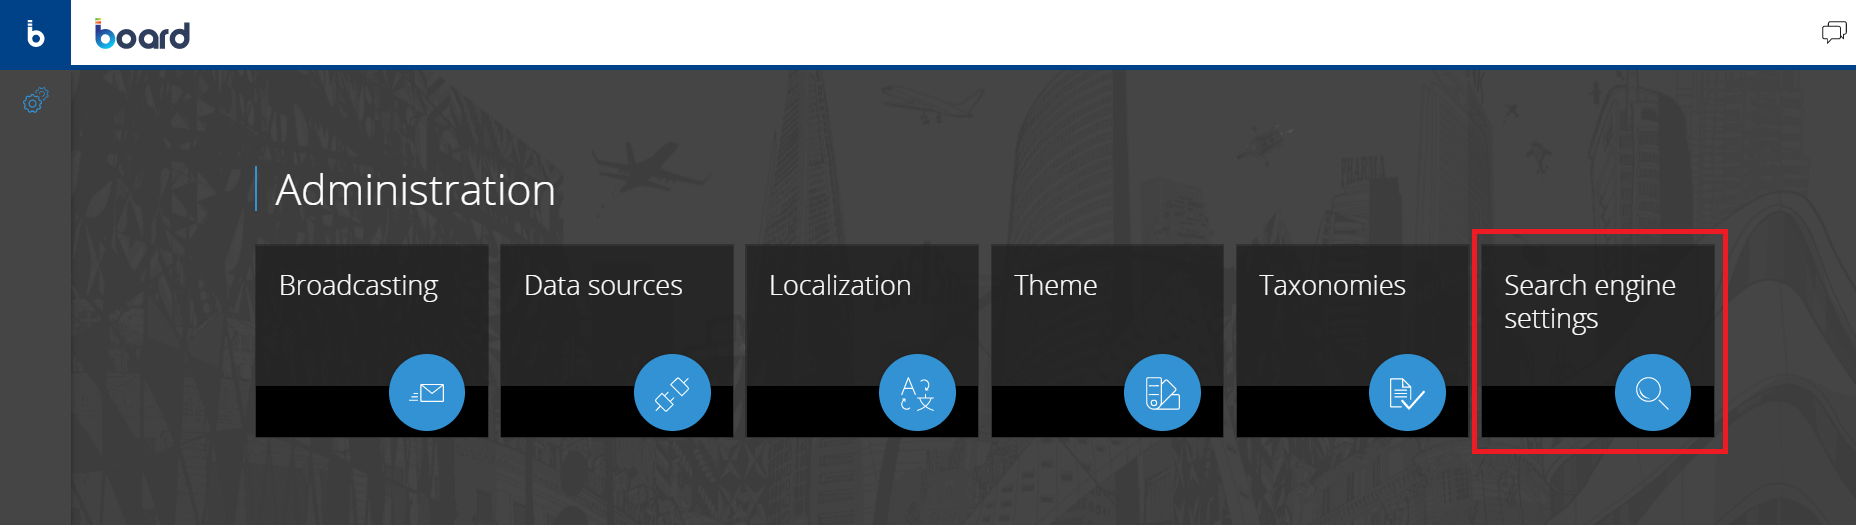Click the Theme palette icon
This screenshot has width=1856, height=525.
(x=1162, y=393)
